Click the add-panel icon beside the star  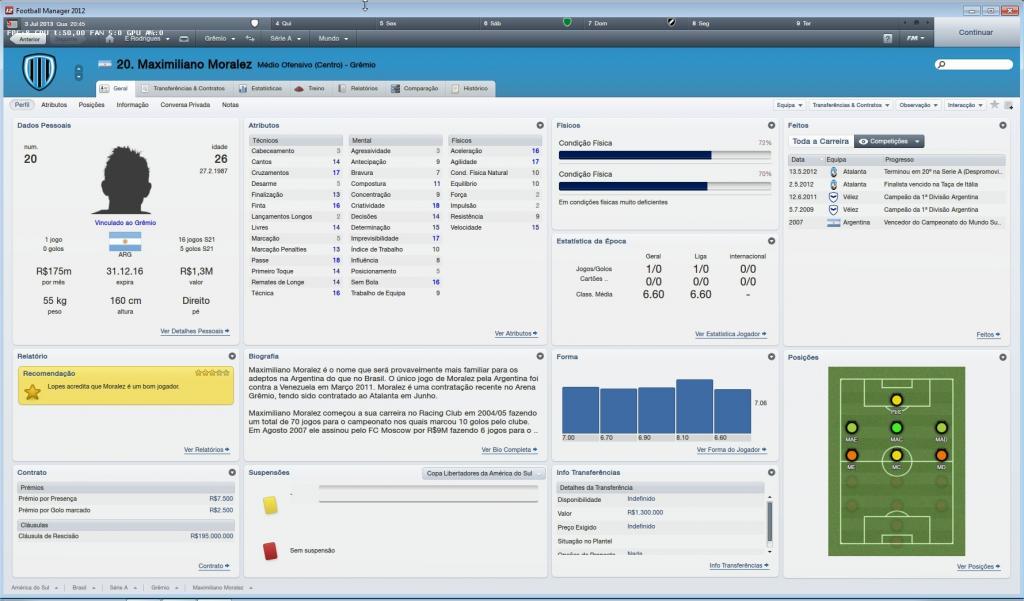tap(1008, 105)
